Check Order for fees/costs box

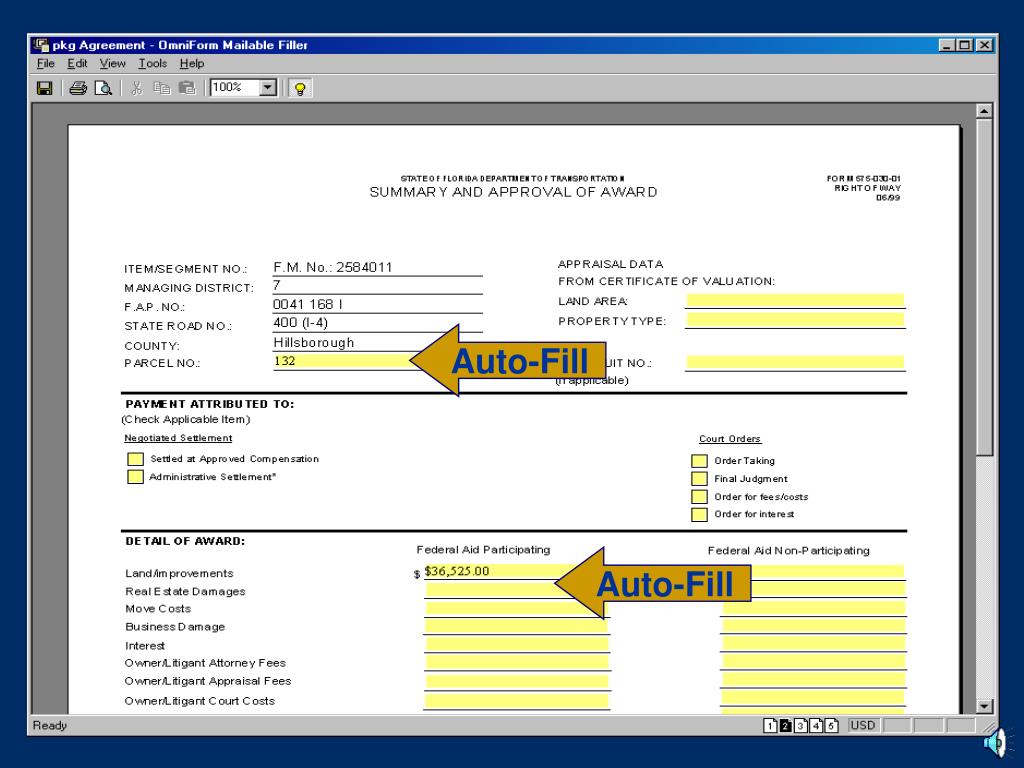coord(699,496)
